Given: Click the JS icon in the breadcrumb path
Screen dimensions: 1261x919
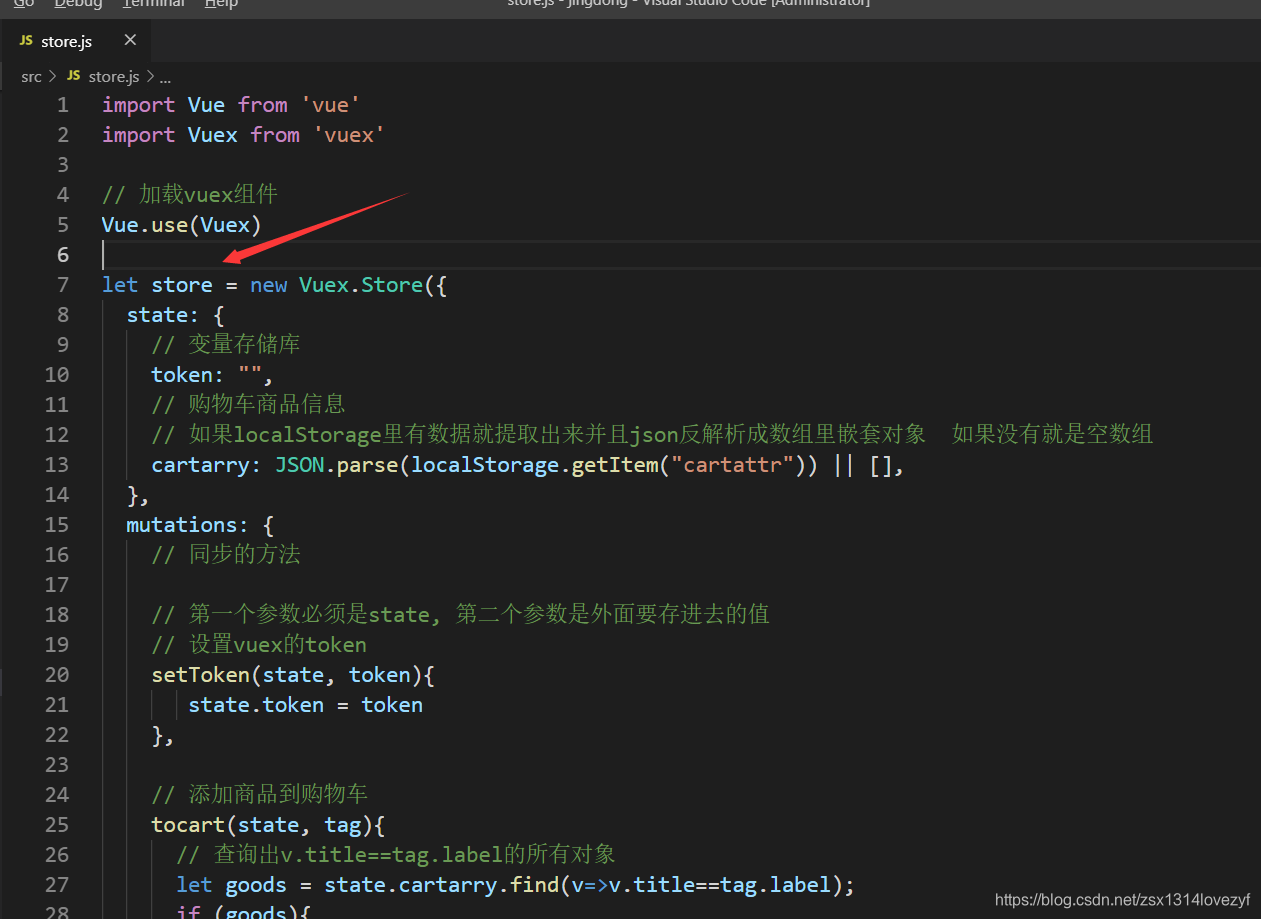Looking at the screenshot, I should coord(73,76).
